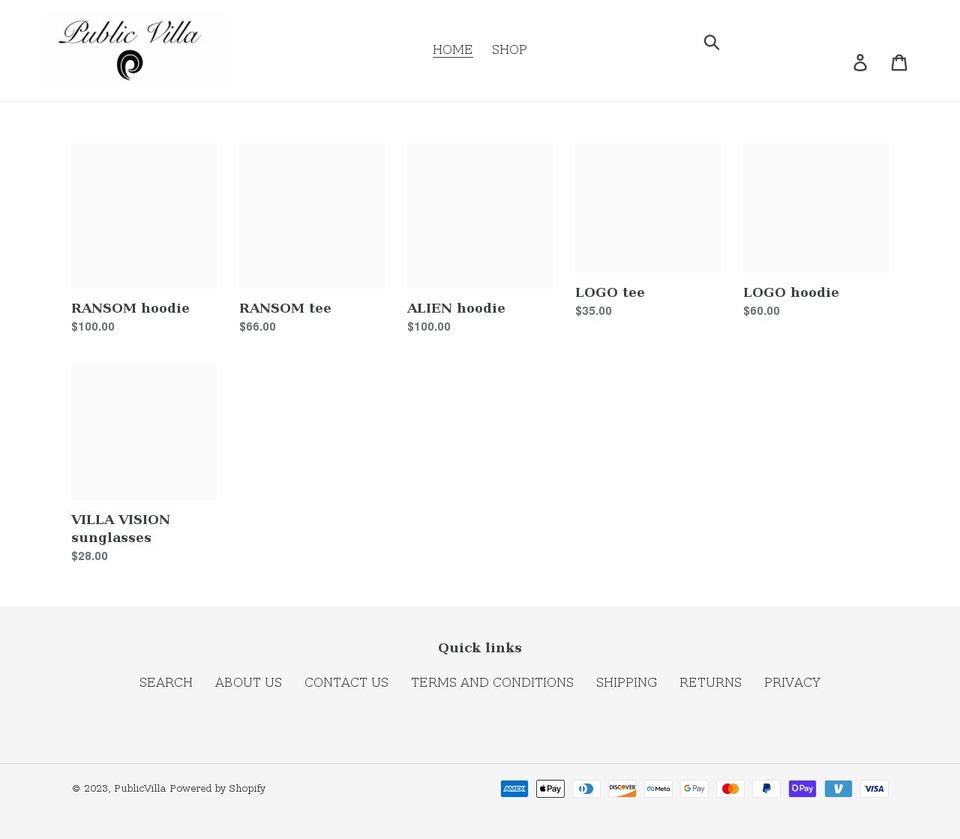Go to the HOME menu item
Image resolution: width=960 pixels, height=839 pixels.
pos(452,50)
